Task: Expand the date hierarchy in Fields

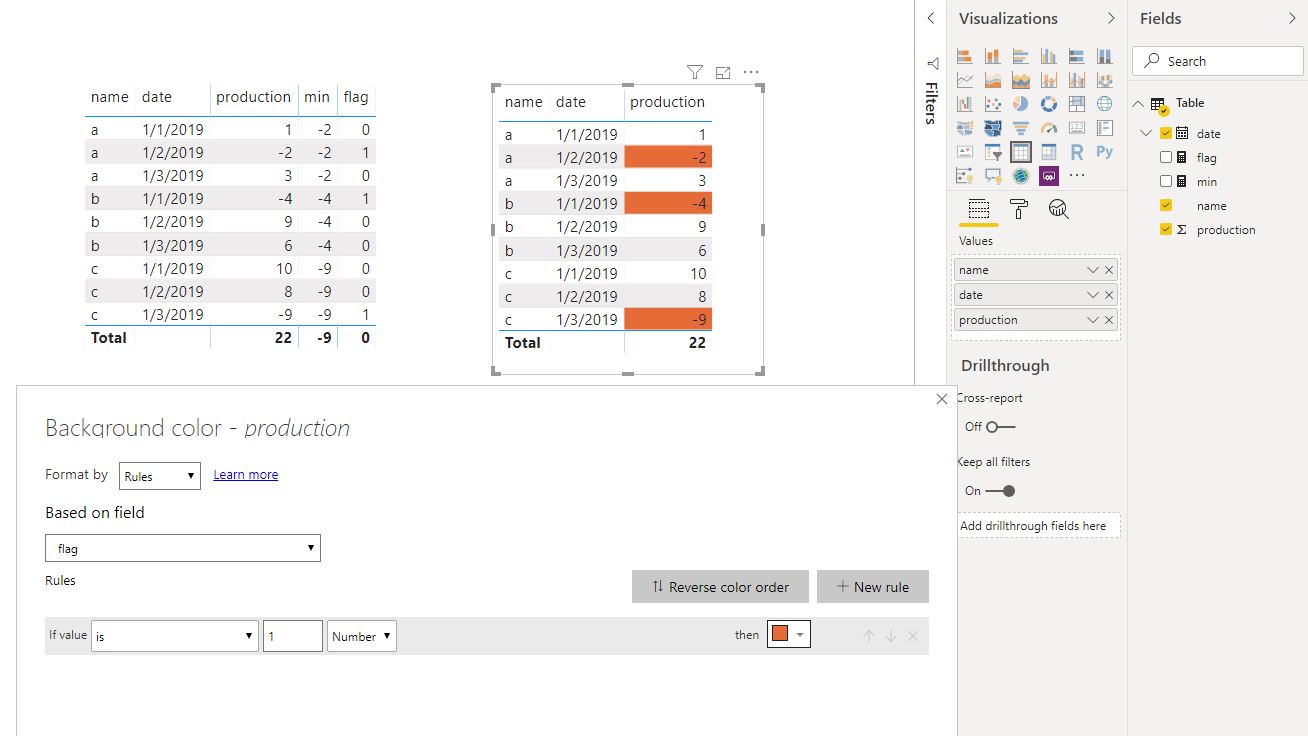Action: point(1147,133)
